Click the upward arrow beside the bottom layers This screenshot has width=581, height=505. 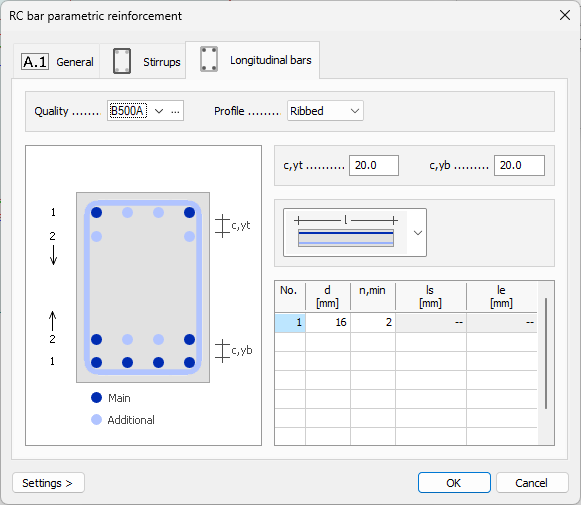tap(53, 321)
